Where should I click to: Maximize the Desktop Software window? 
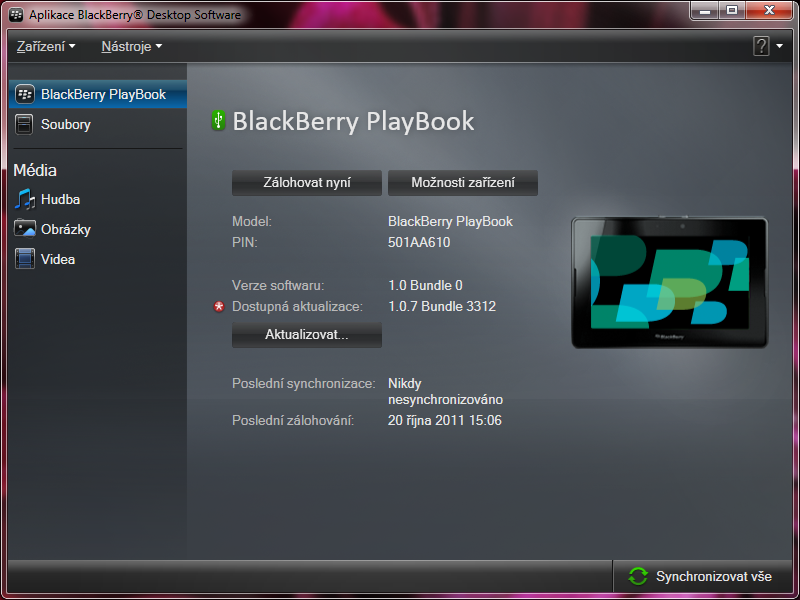[732, 10]
